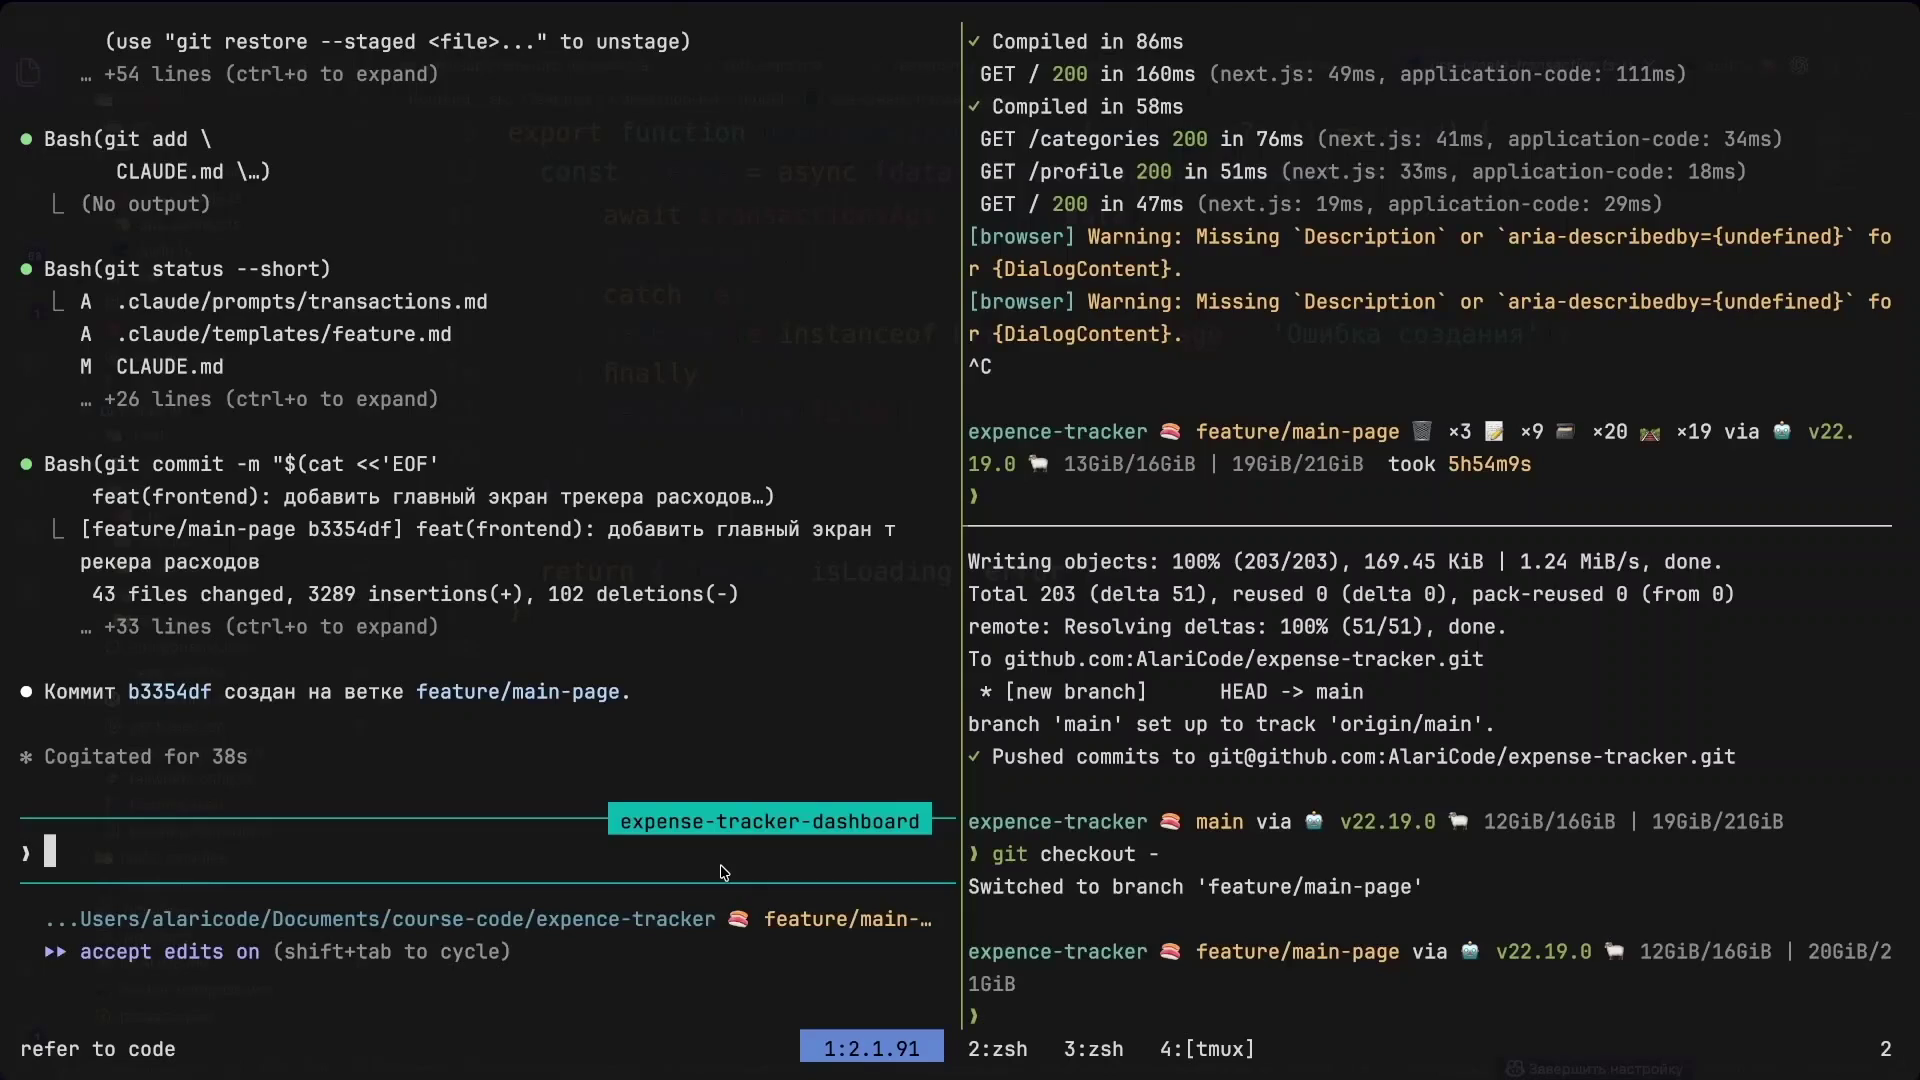Click the sushi icon before feature/main-page ×3 prompt
The height and width of the screenshot is (1080, 1920).
click(1170, 431)
